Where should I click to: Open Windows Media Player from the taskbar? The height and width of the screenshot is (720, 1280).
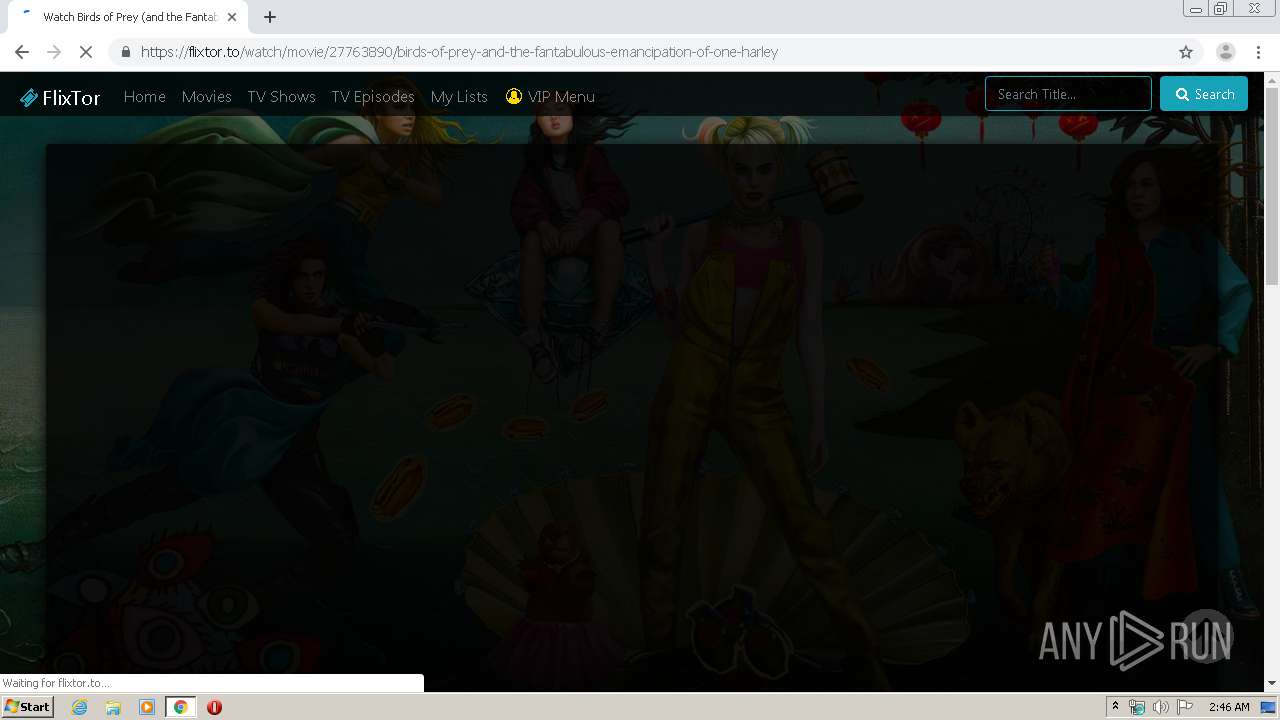(147, 707)
